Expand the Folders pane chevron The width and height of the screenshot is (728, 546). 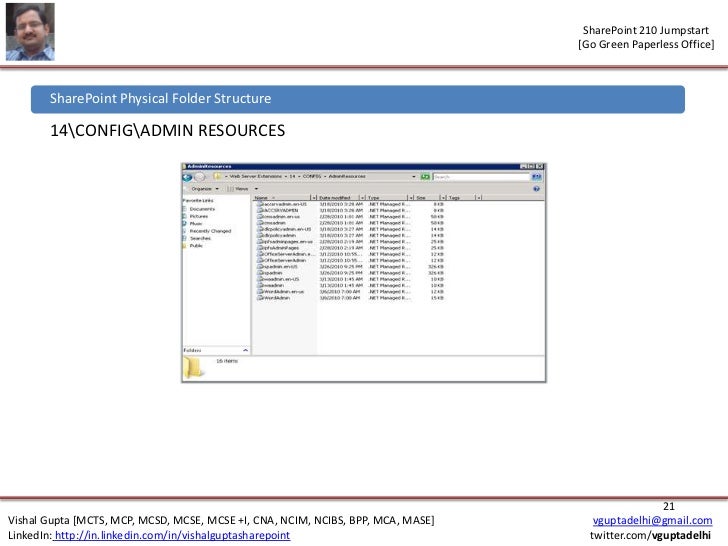[246, 351]
